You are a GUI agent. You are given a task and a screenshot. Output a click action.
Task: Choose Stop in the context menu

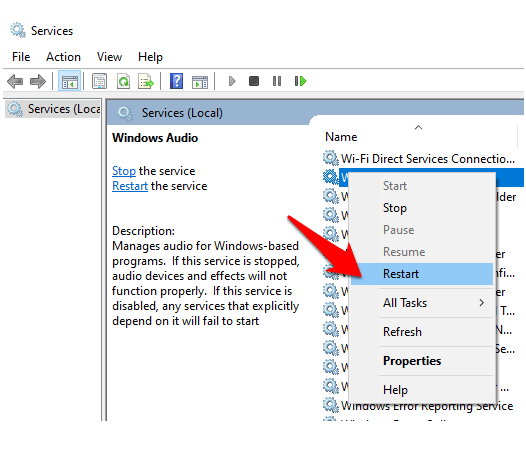point(422,208)
